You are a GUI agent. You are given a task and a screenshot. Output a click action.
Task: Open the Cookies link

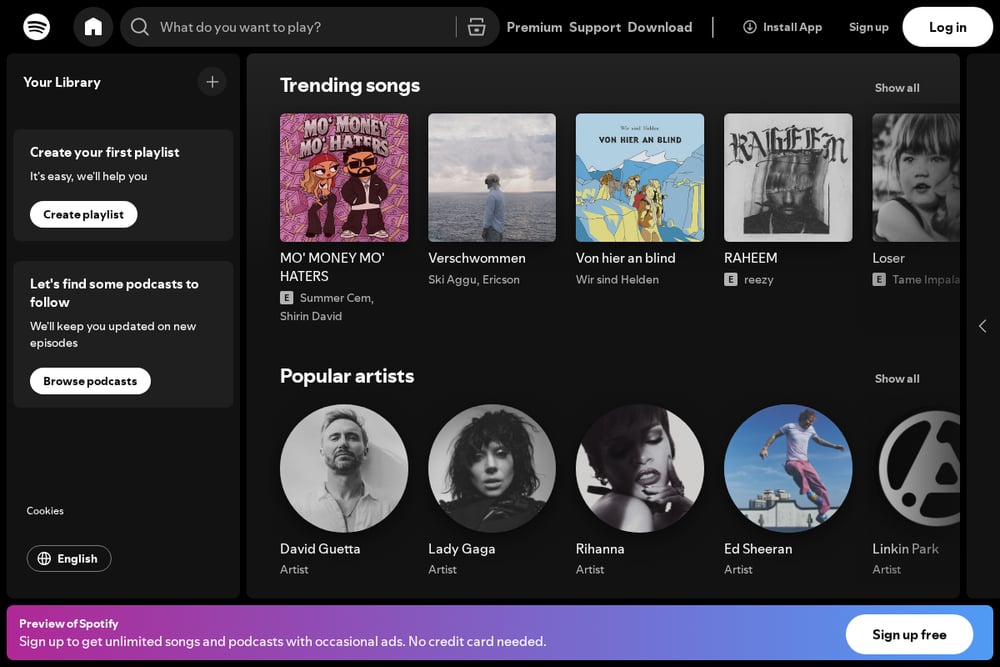(45, 511)
